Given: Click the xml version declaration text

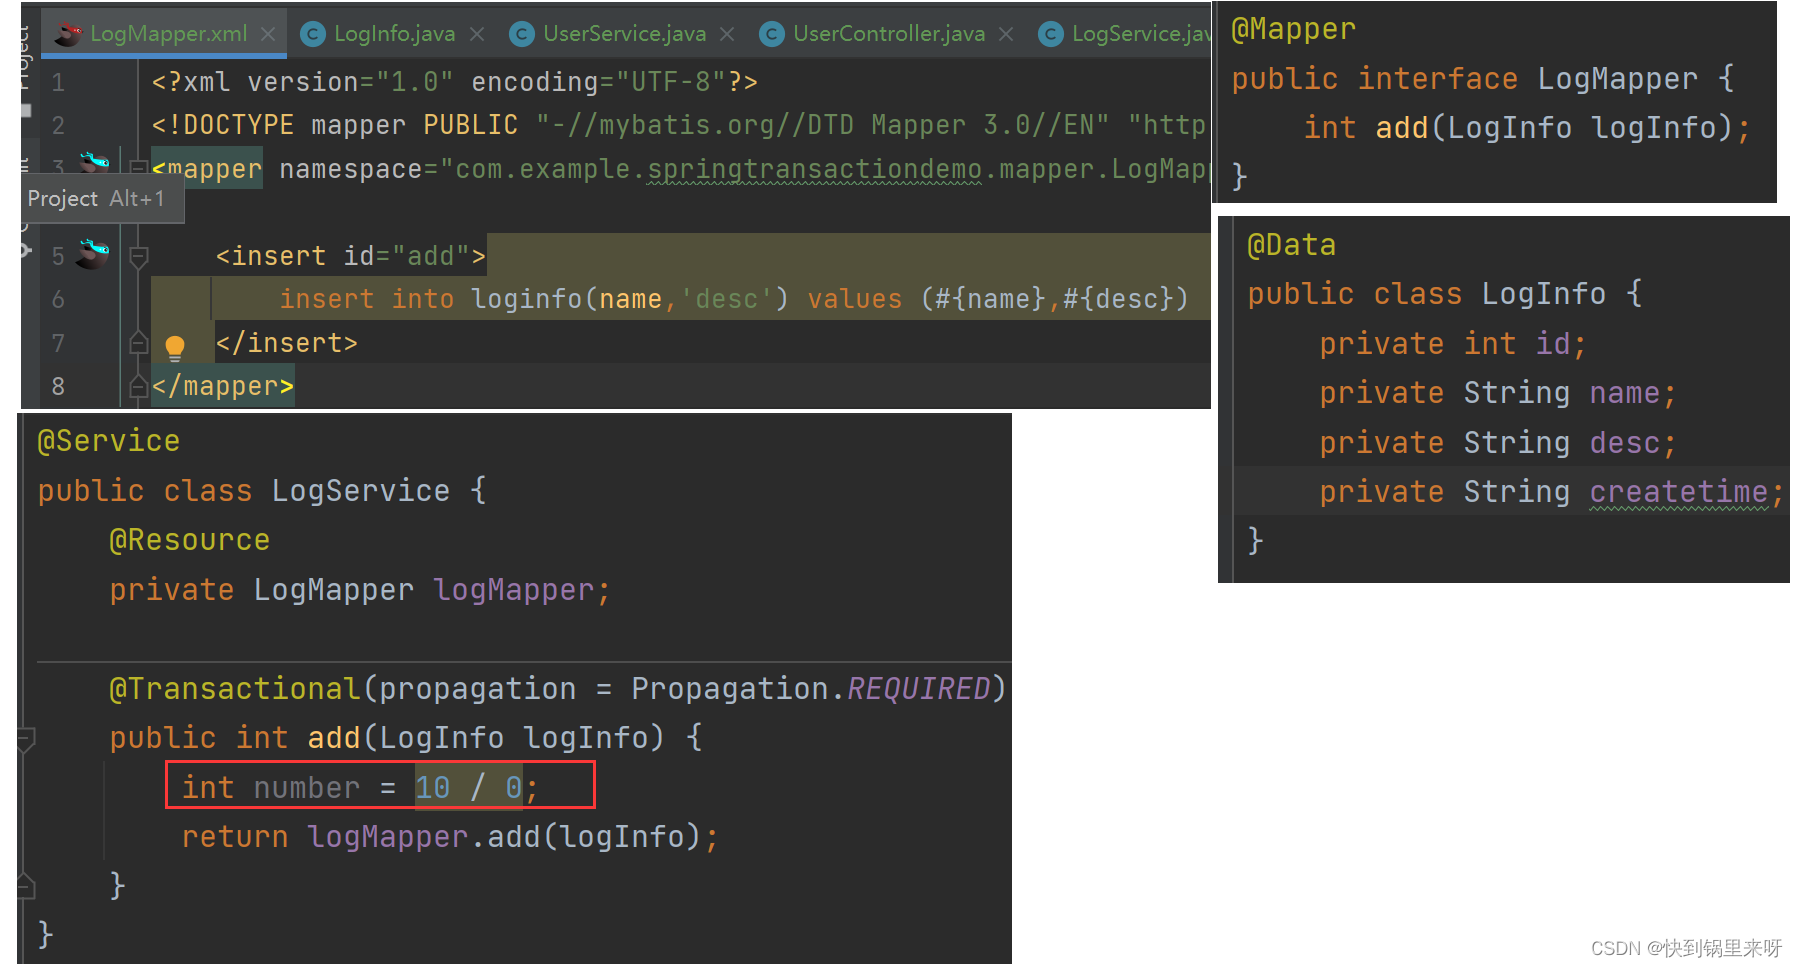Looking at the screenshot, I should 454,82.
